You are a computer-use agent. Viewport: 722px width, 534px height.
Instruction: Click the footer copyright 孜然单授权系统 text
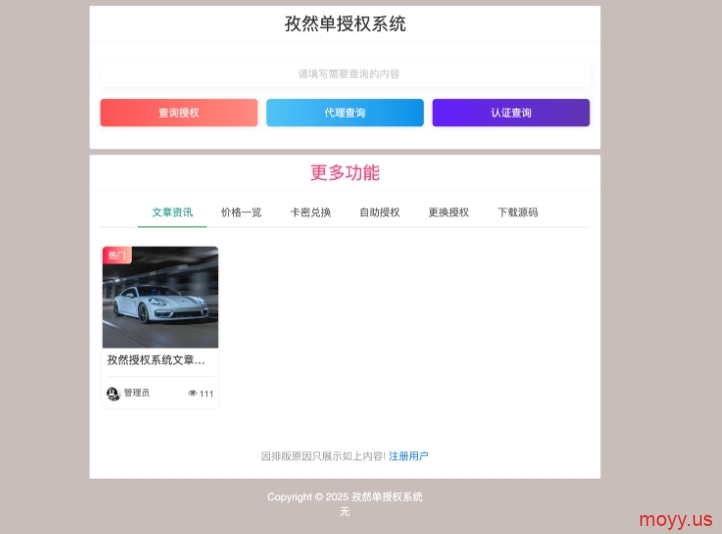(386, 497)
